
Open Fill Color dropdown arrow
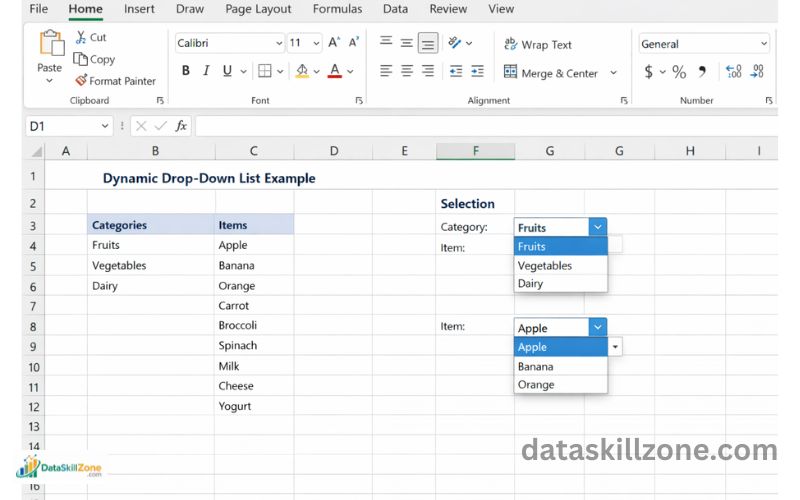317,71
